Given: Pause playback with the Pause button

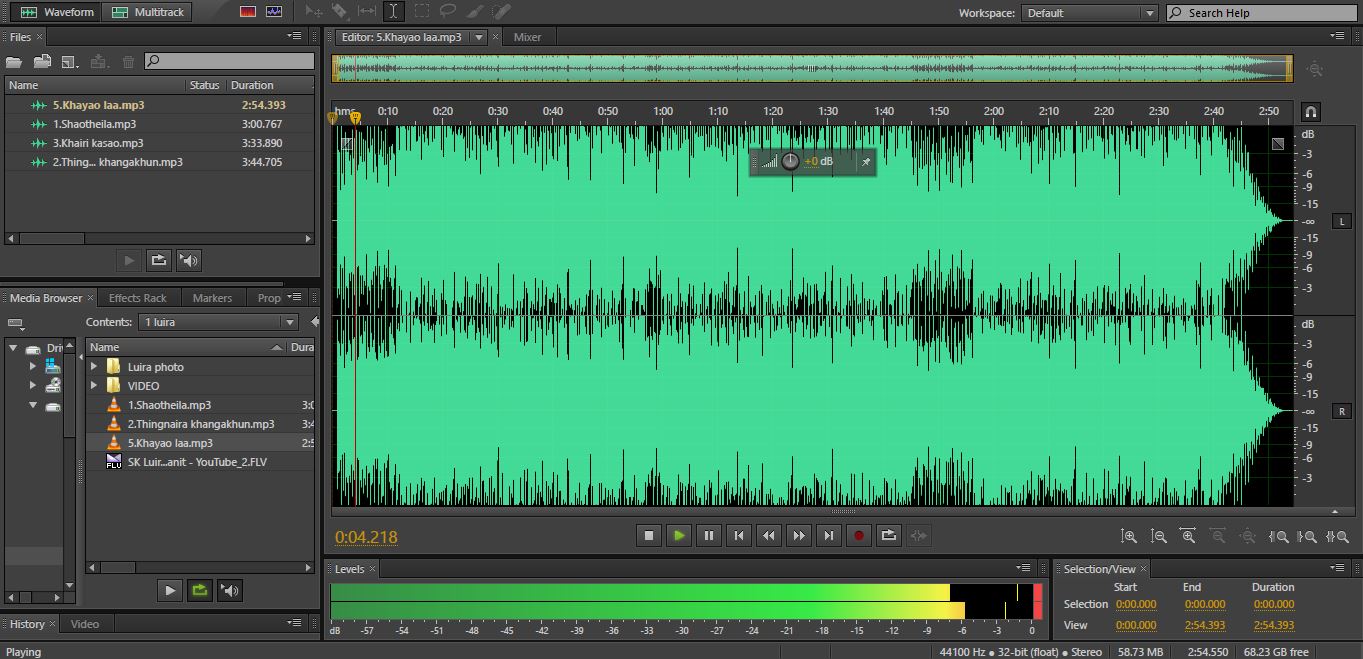Looking at the screenshot, I should (x=709, y=536).
